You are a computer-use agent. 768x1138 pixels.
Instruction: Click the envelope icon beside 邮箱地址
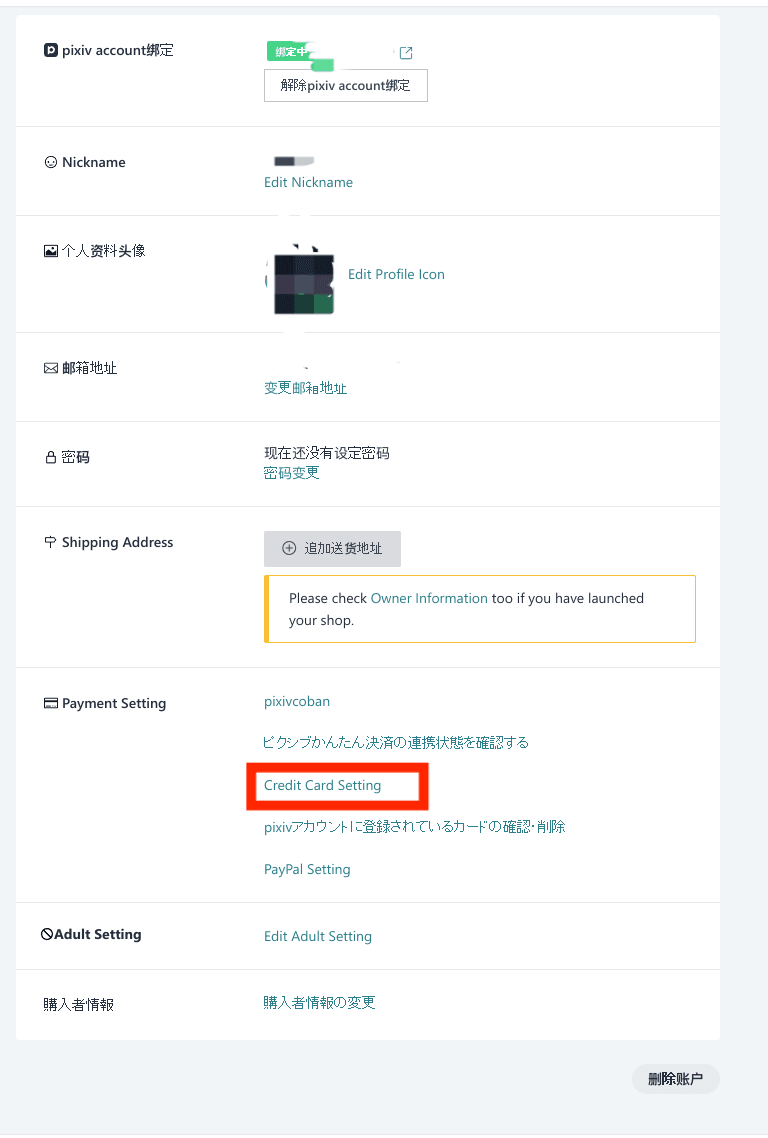51,368
